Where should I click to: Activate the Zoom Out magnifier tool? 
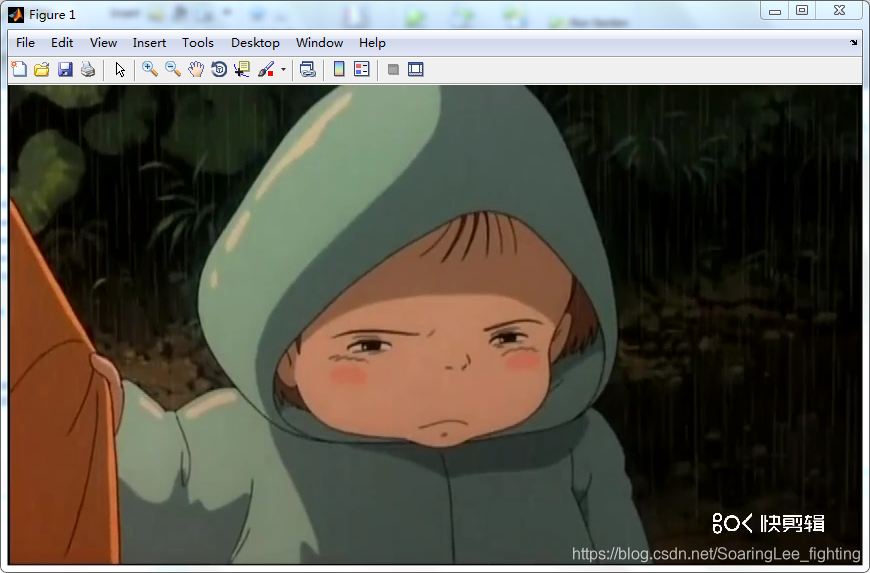click(173, 69)
